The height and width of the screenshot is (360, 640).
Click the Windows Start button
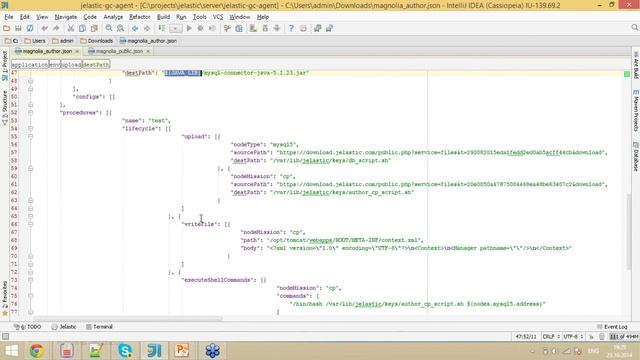11,351
